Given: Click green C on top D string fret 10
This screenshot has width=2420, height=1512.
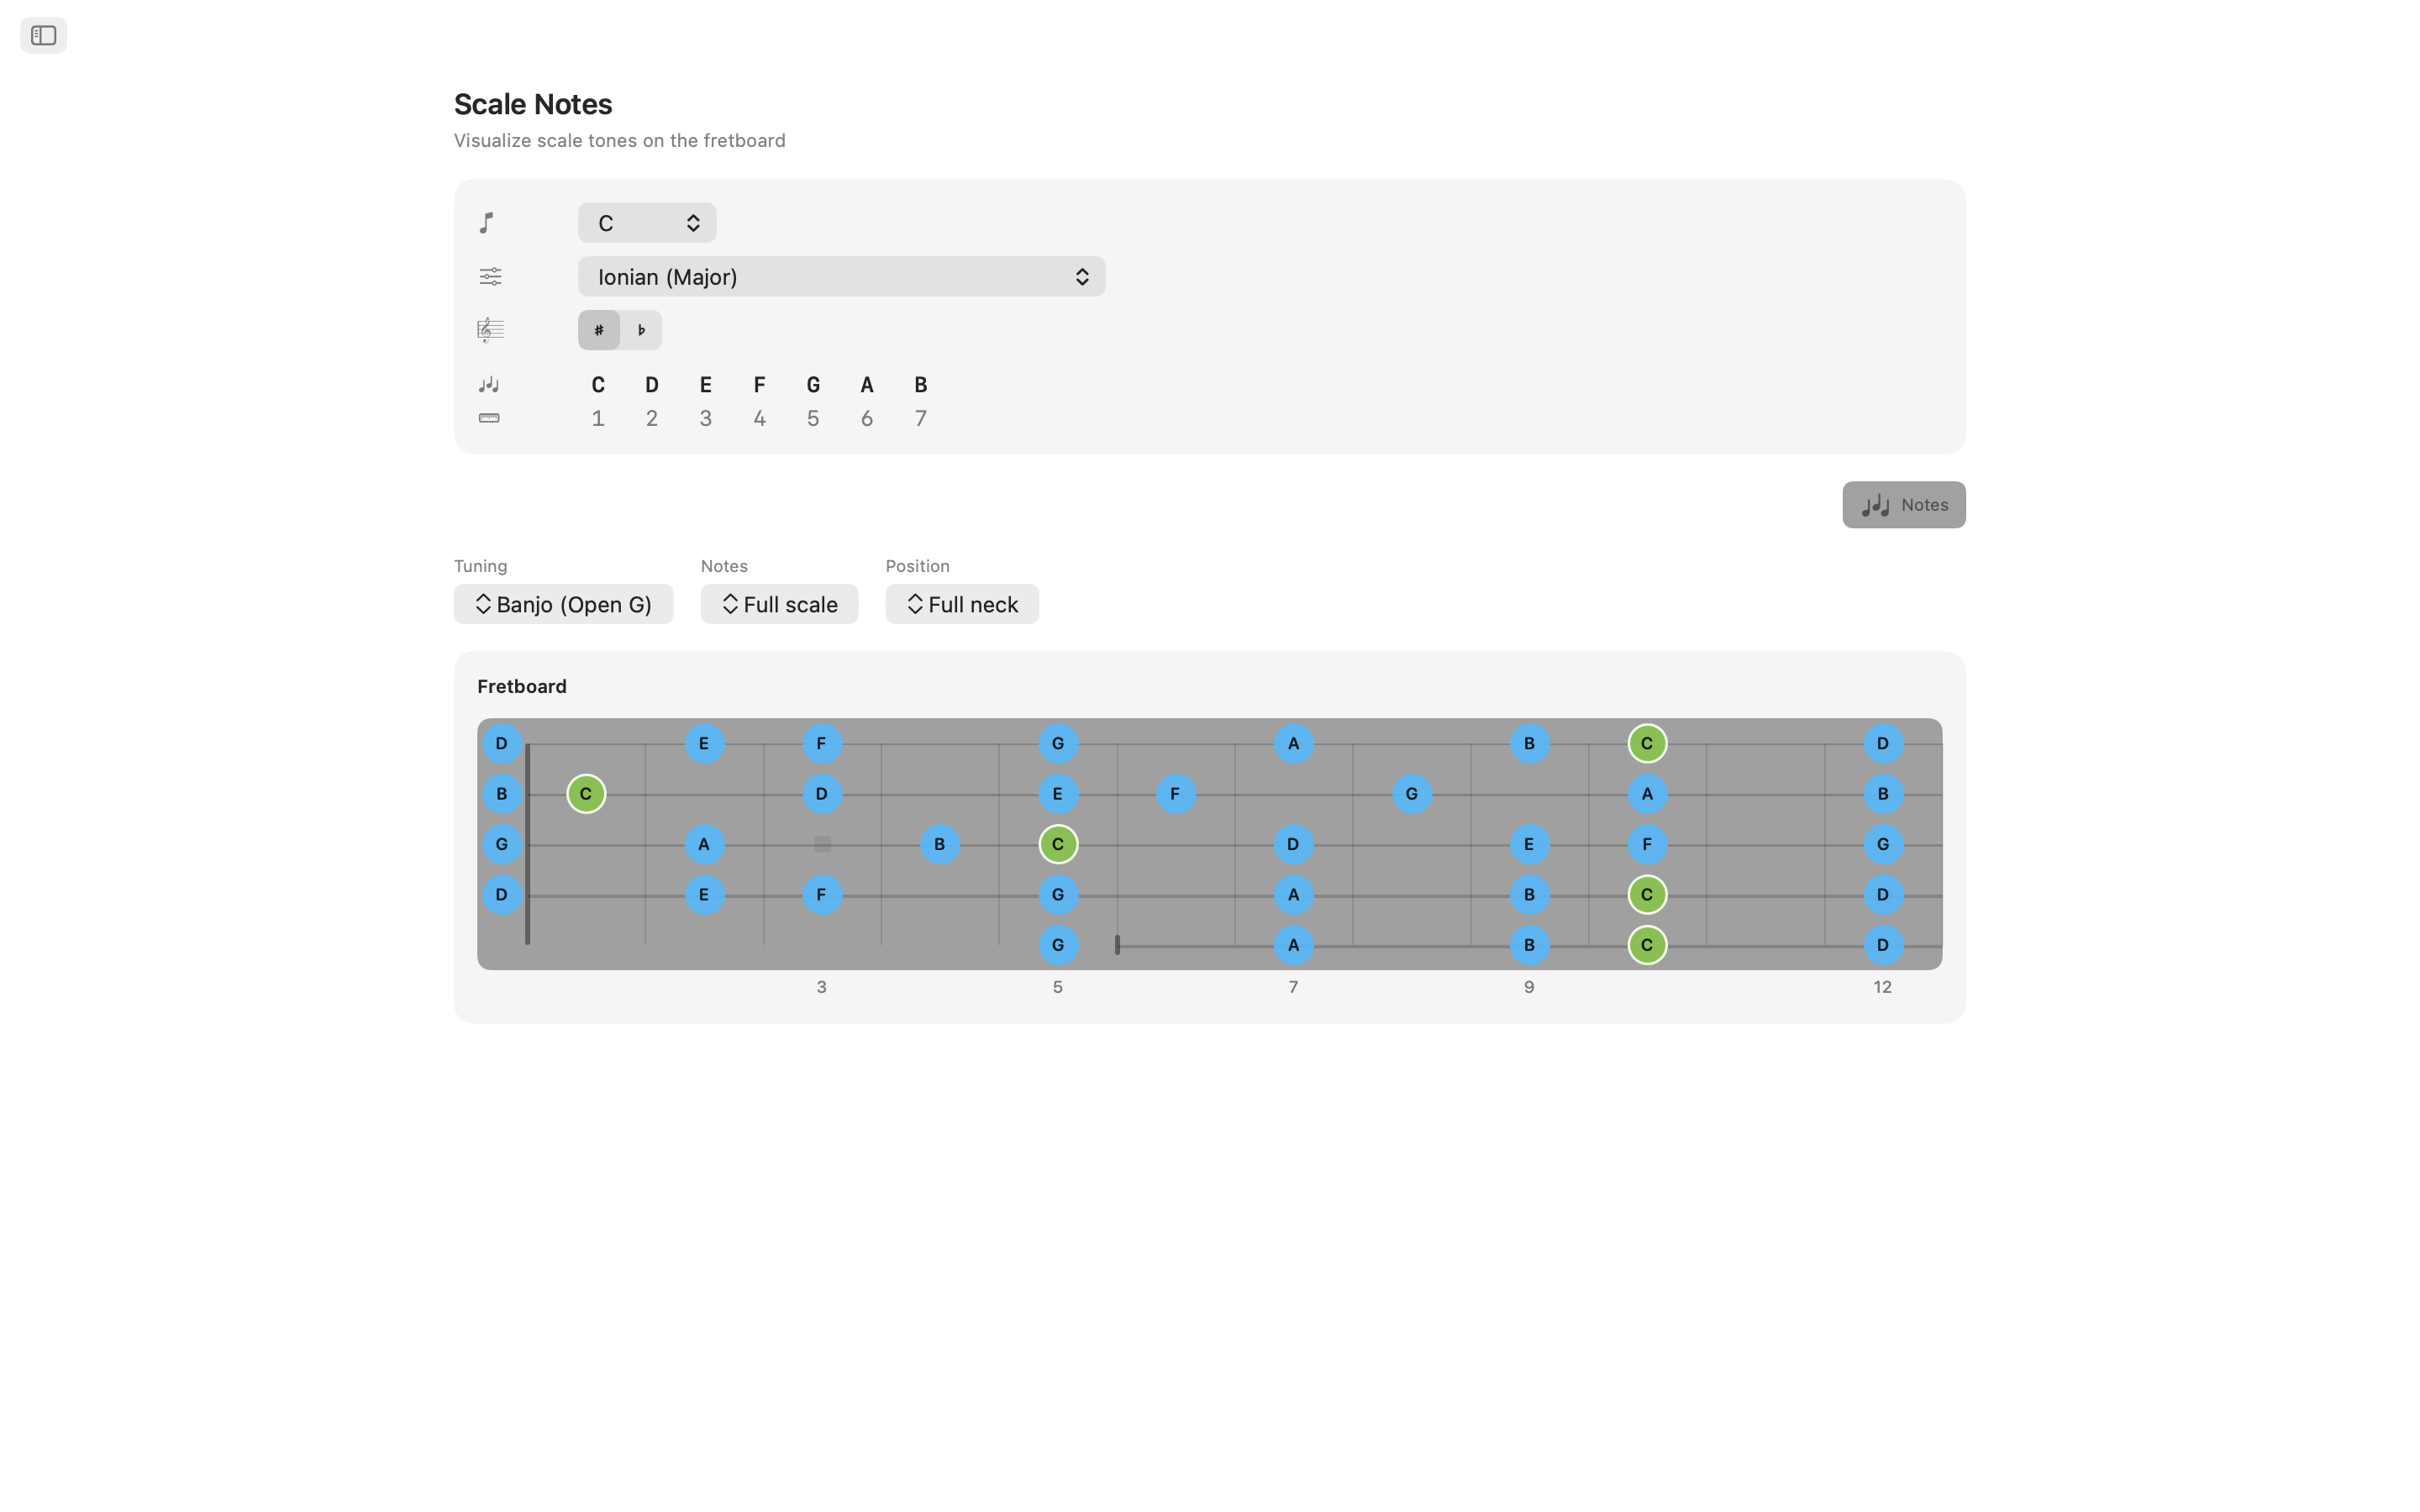Looking at the screenshot, I should click(1647, 743).
